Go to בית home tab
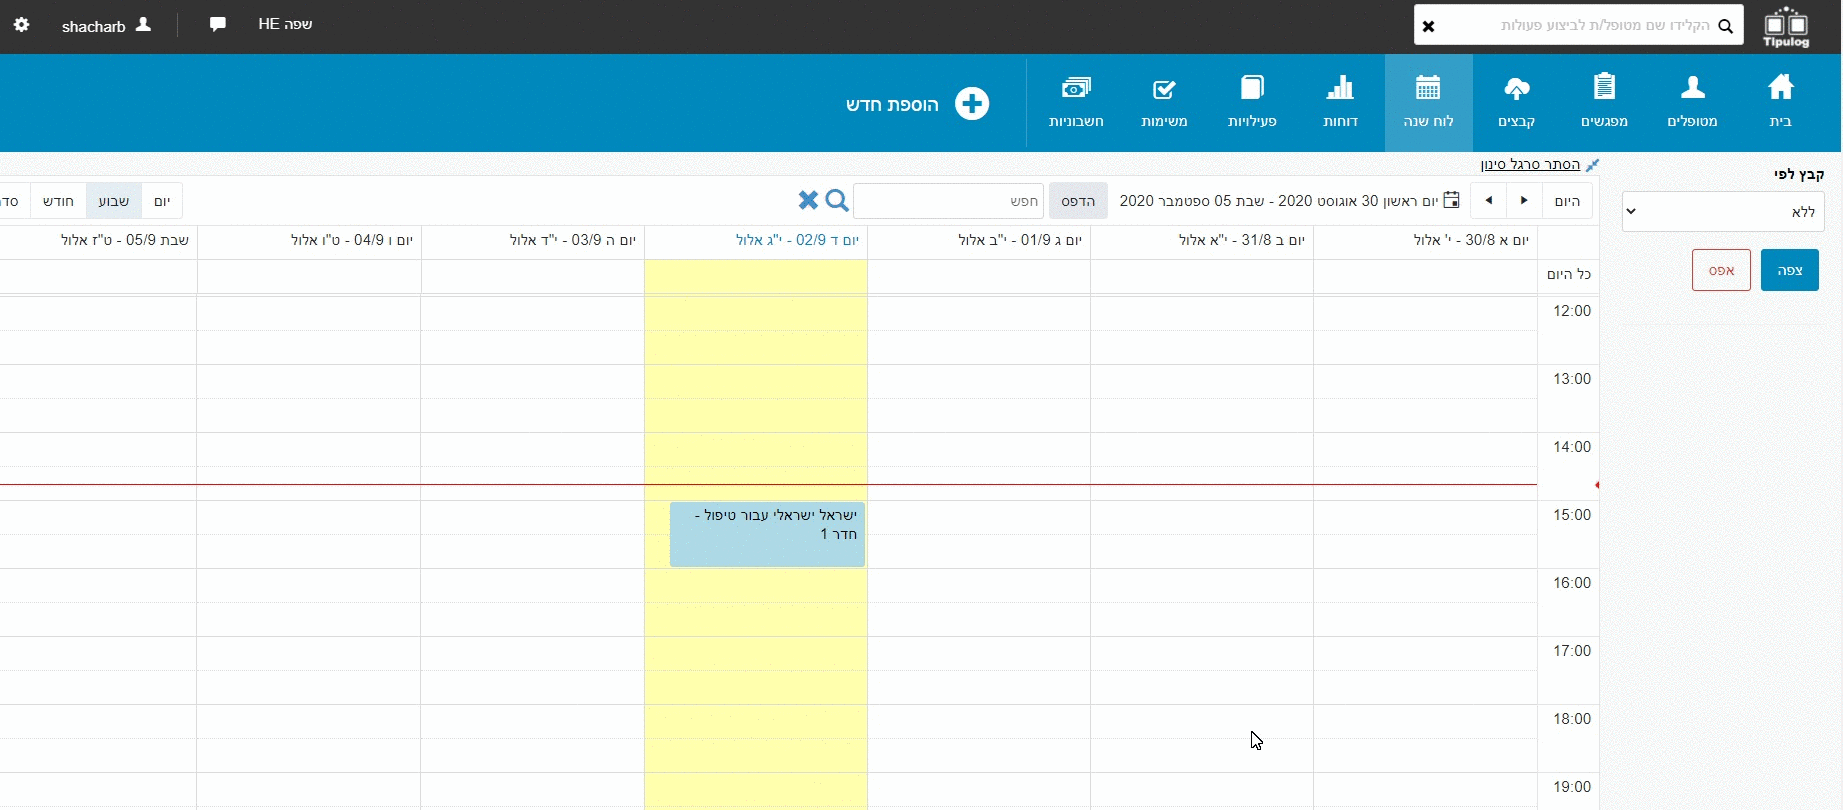The image size is (1843, 810). click(1781, 102)
